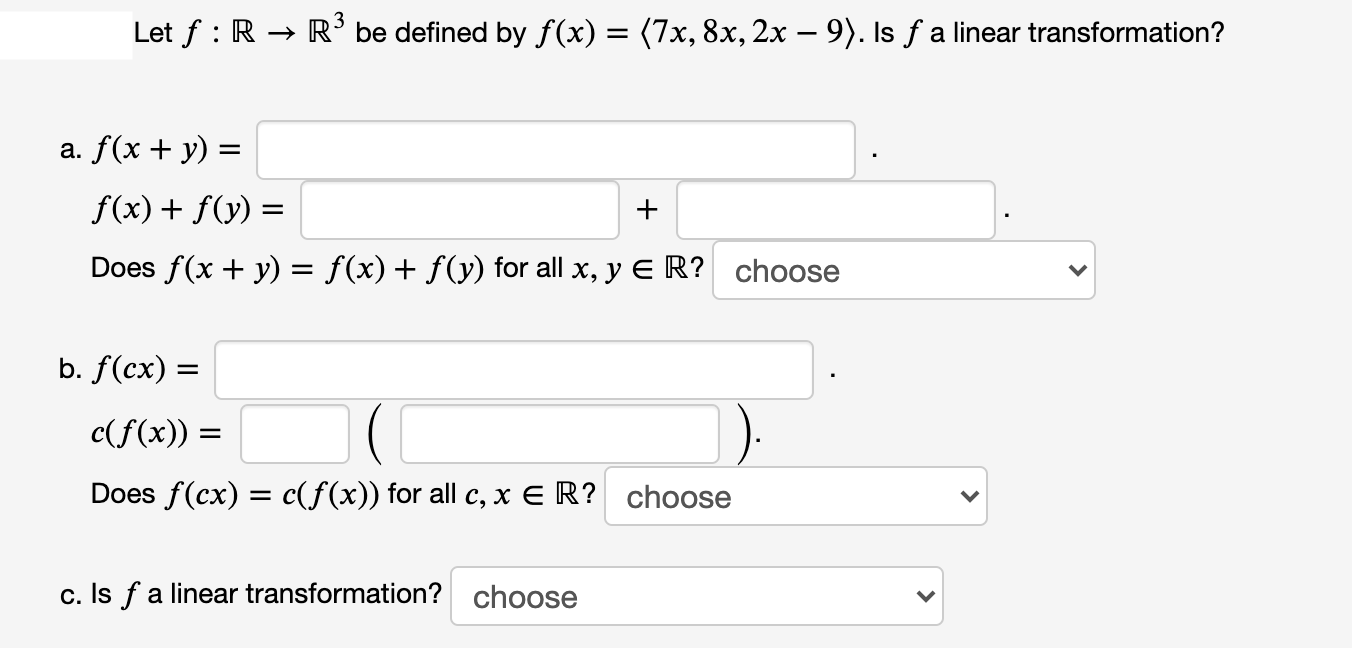Viewport: 1352px width, 648px height.
Task: Open the choose dropdown asking if f is linear
Action: [697, 595]
